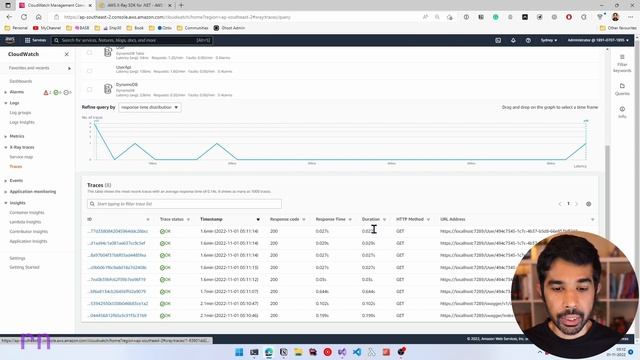Click the browser home icon
The width and height of the screenshot is (640, 360).
coord(39,17)
